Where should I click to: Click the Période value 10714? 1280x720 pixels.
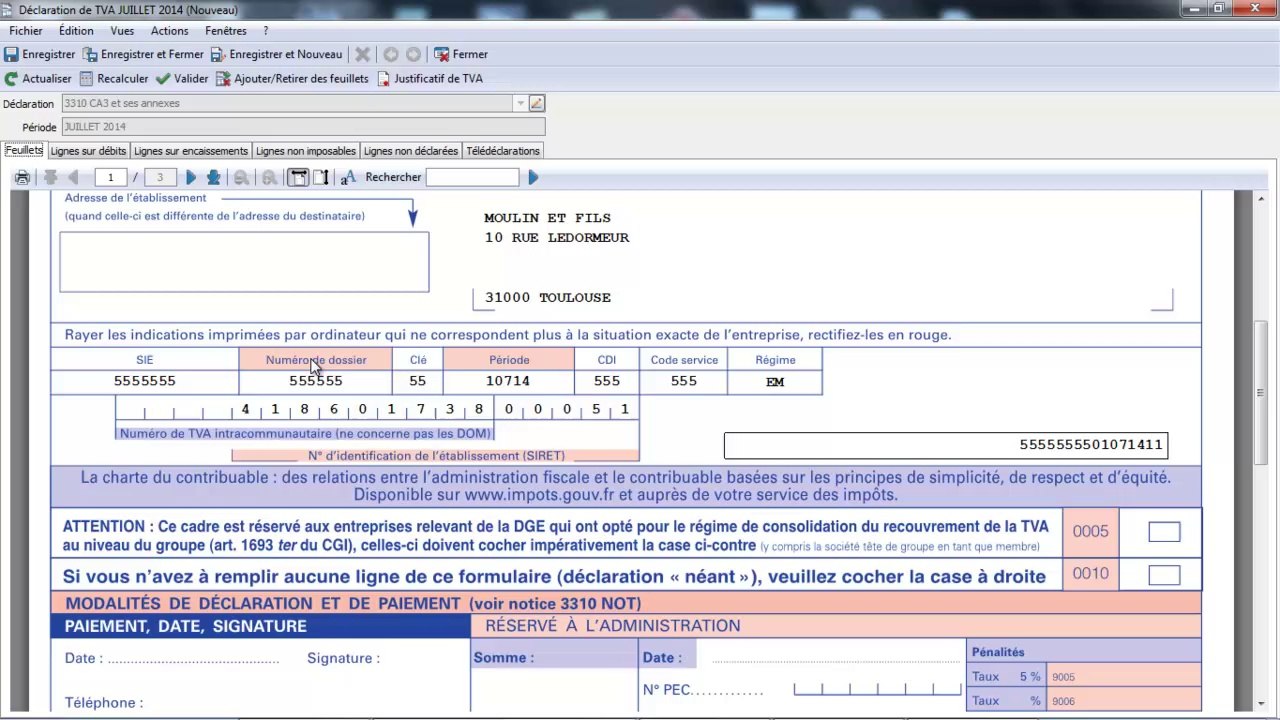(x=508, y=381)
